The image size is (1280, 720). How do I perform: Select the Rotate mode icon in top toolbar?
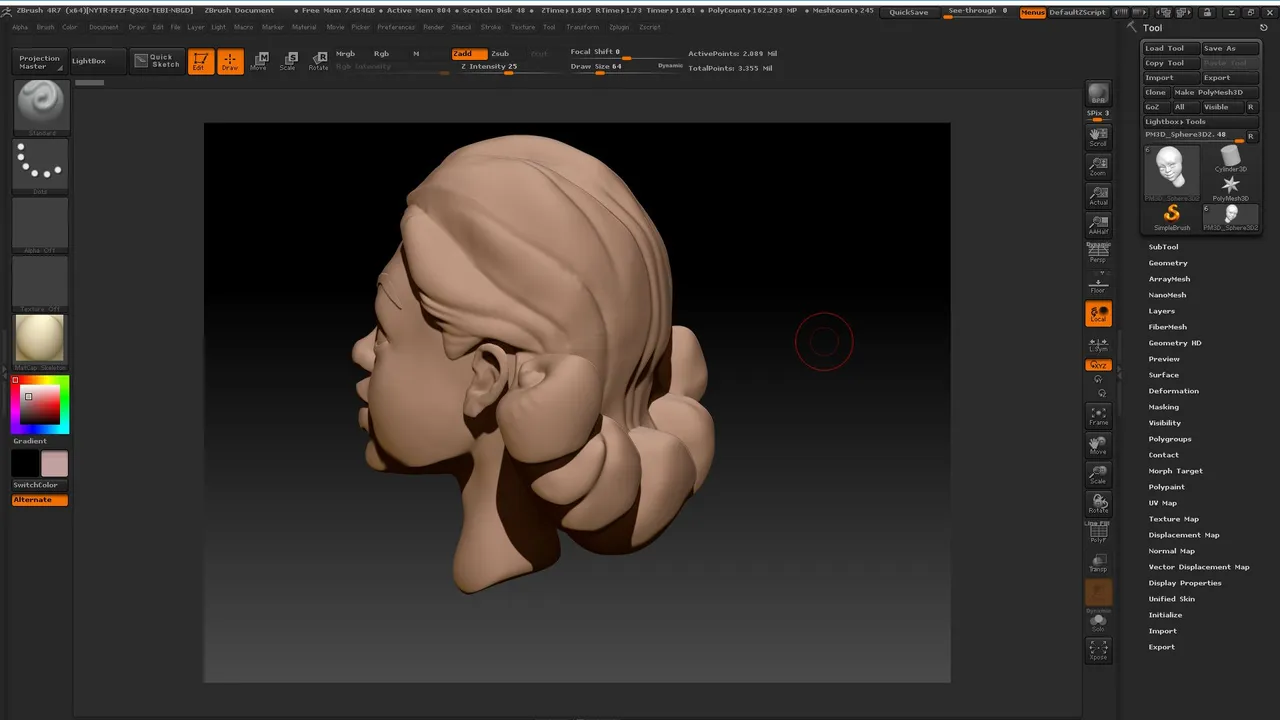(x=318, y=61)
